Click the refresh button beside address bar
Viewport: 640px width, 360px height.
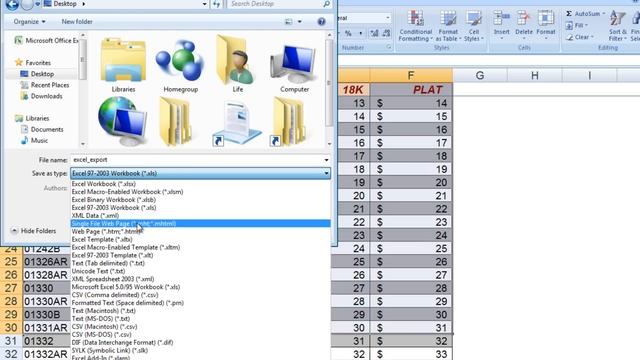tap(216, 4)
